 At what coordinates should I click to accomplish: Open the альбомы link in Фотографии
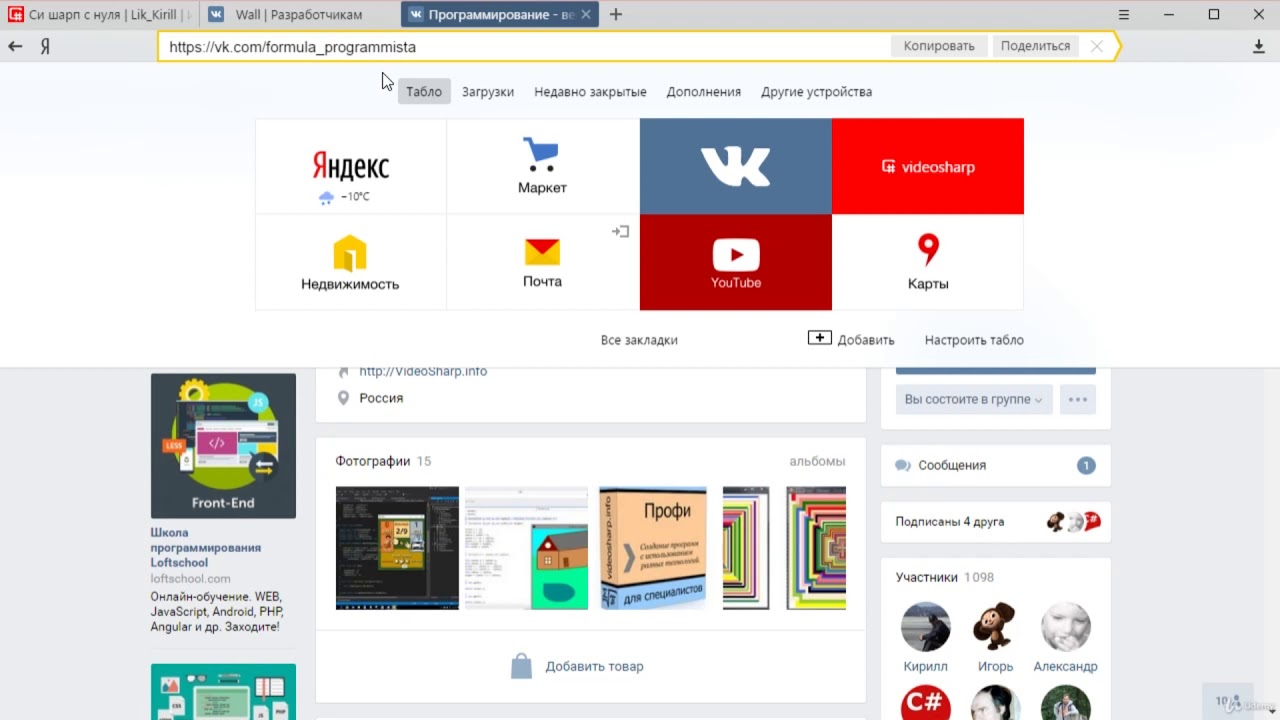tap(817, 461)
